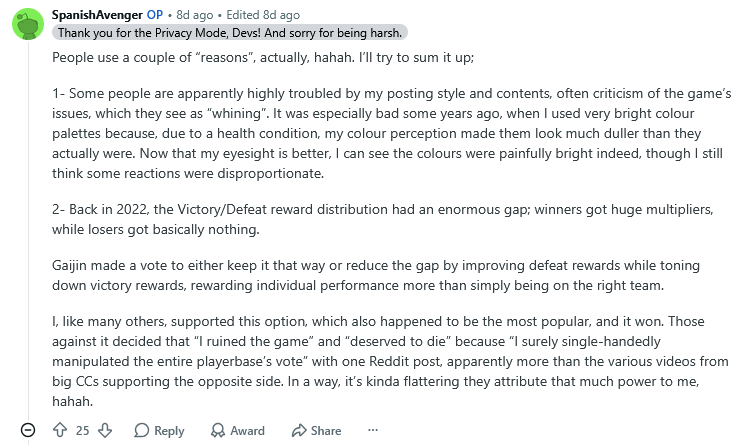The image size is (750, 445).
Task: Click the Reply speech bubble button
Action: (x=159, y=431)
